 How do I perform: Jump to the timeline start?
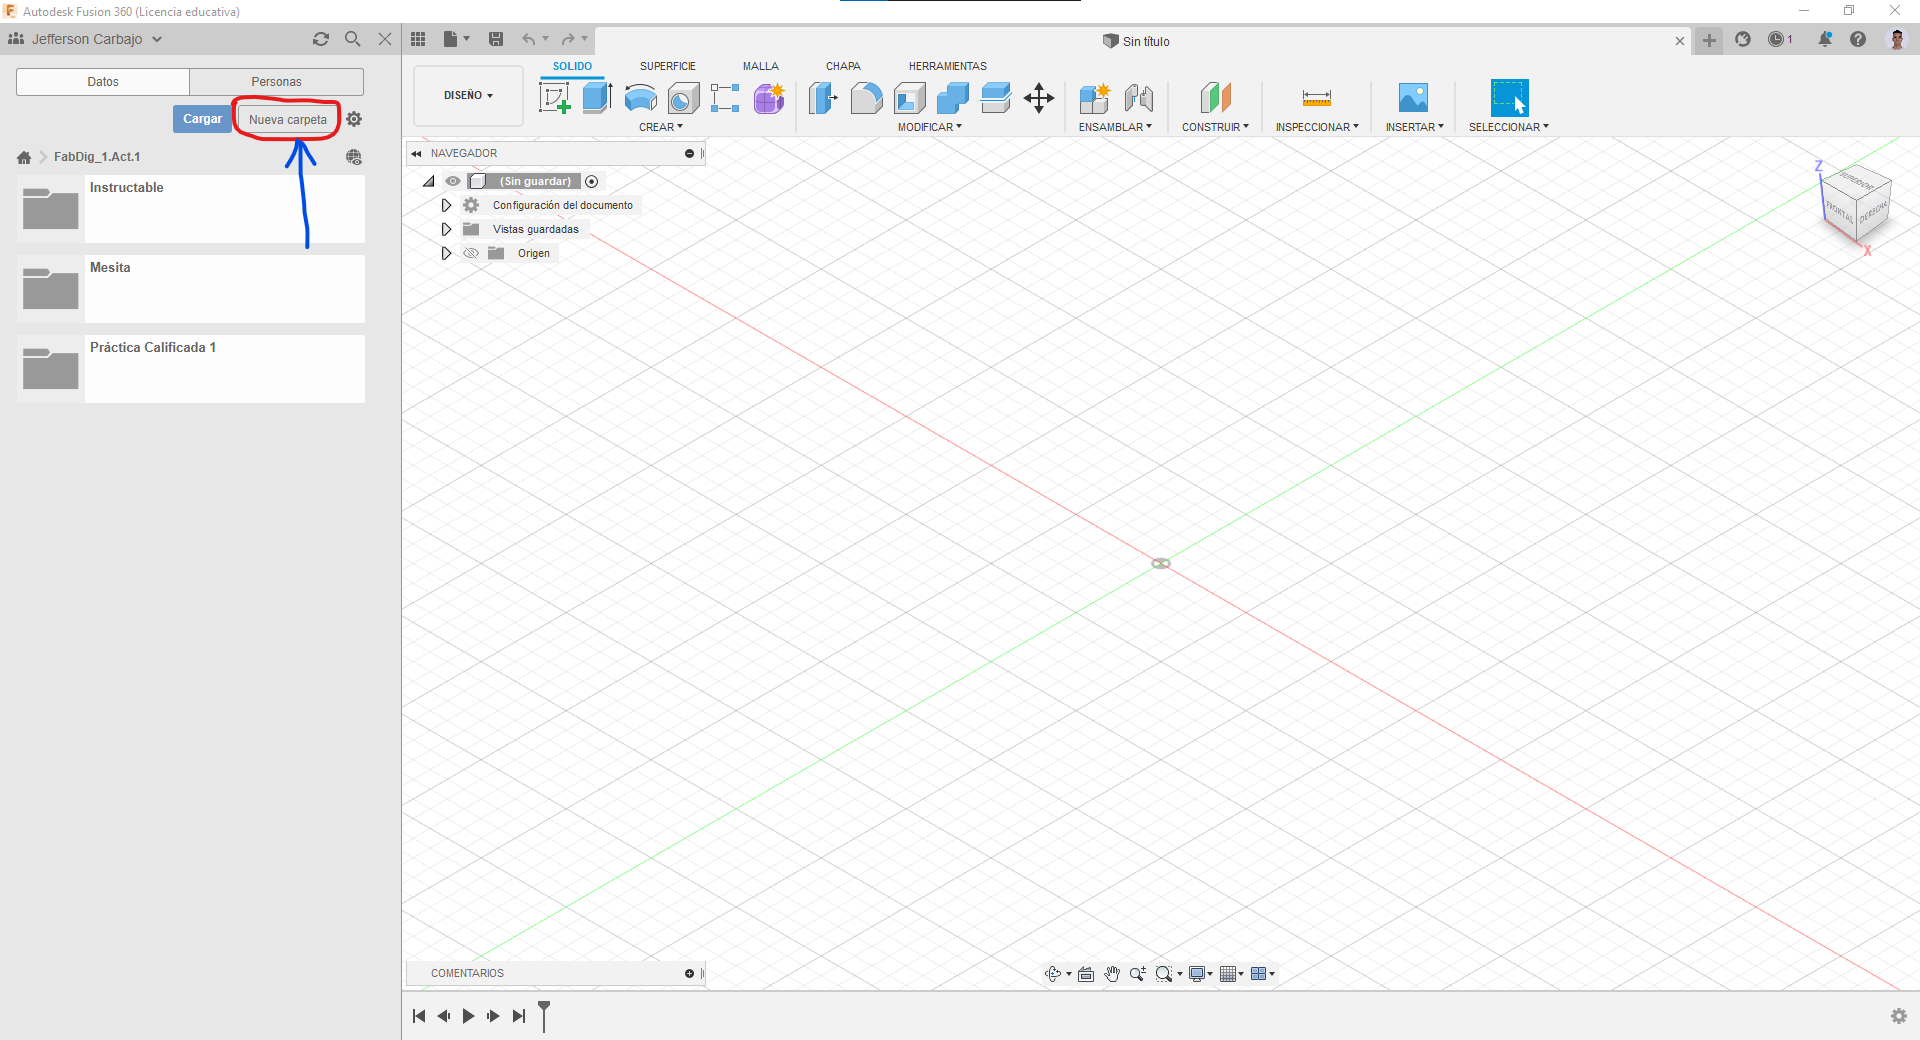coord(419,1016)
